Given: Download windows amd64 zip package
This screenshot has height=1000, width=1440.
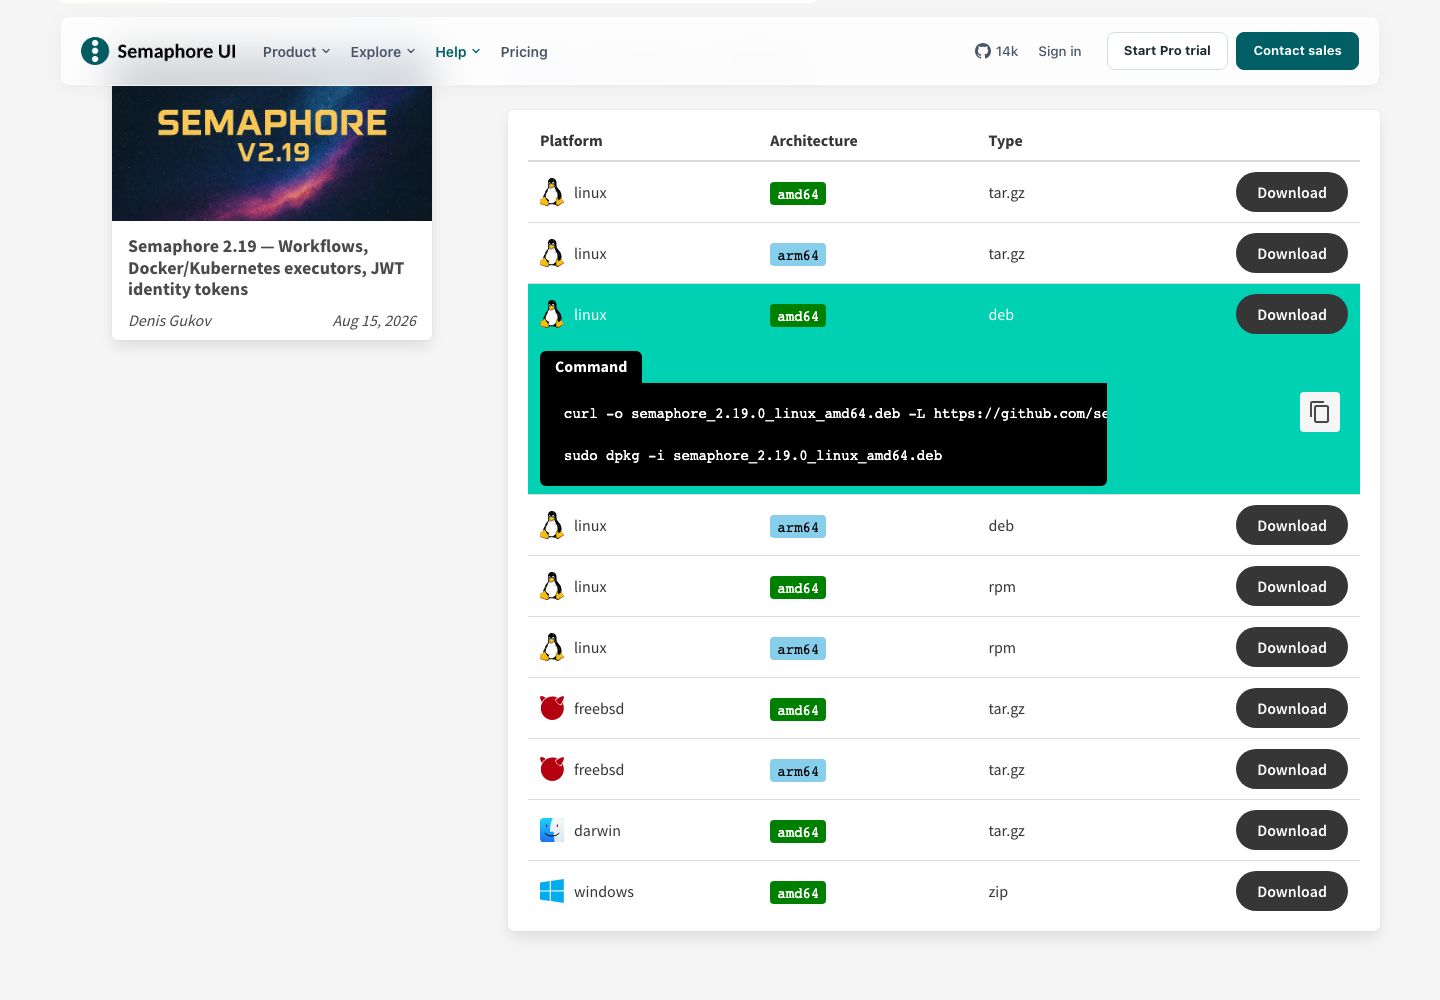Looking at the screenshot, I should tap(1292, 891).
